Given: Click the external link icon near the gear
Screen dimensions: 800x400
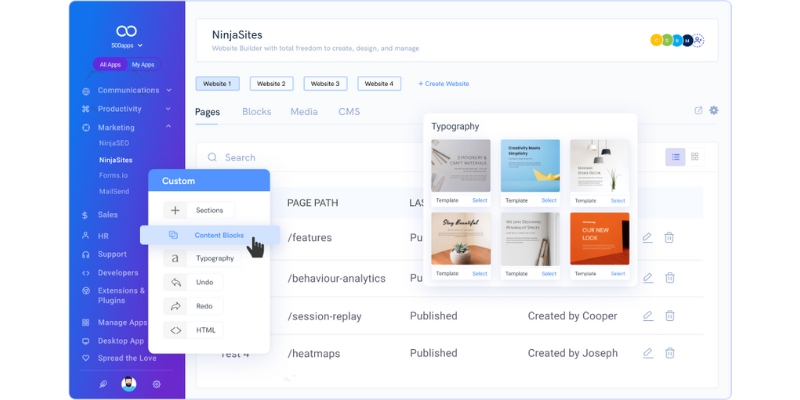Looking at the screenshot, I should point(698,111).
